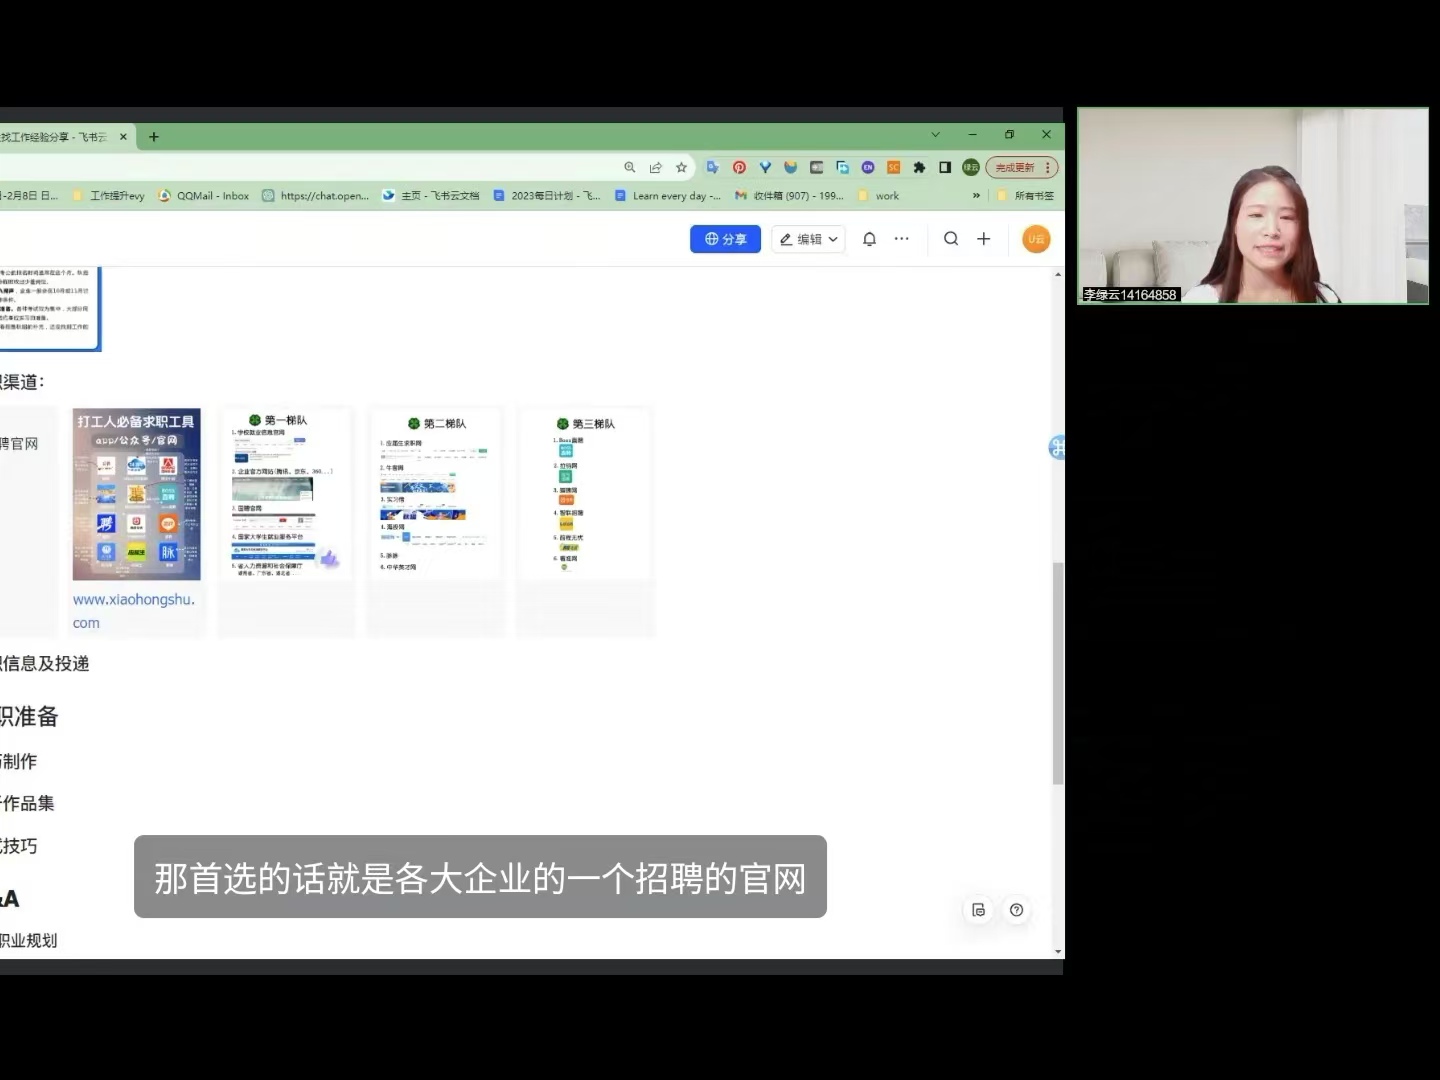Open a new browser tab
Screen dimensions: 1440x1080
pyautogui.click(x=154, y=137)
